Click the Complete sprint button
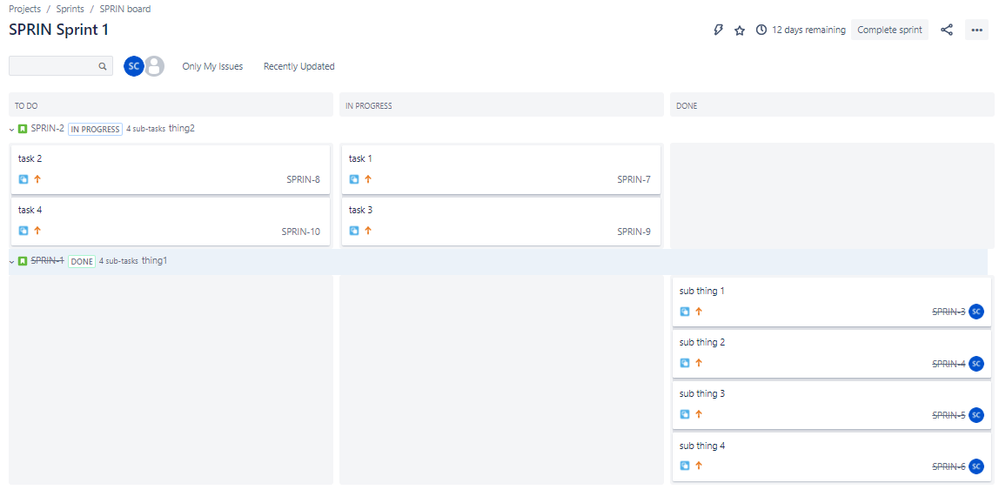Screen dimensions: 999x490 889,30
